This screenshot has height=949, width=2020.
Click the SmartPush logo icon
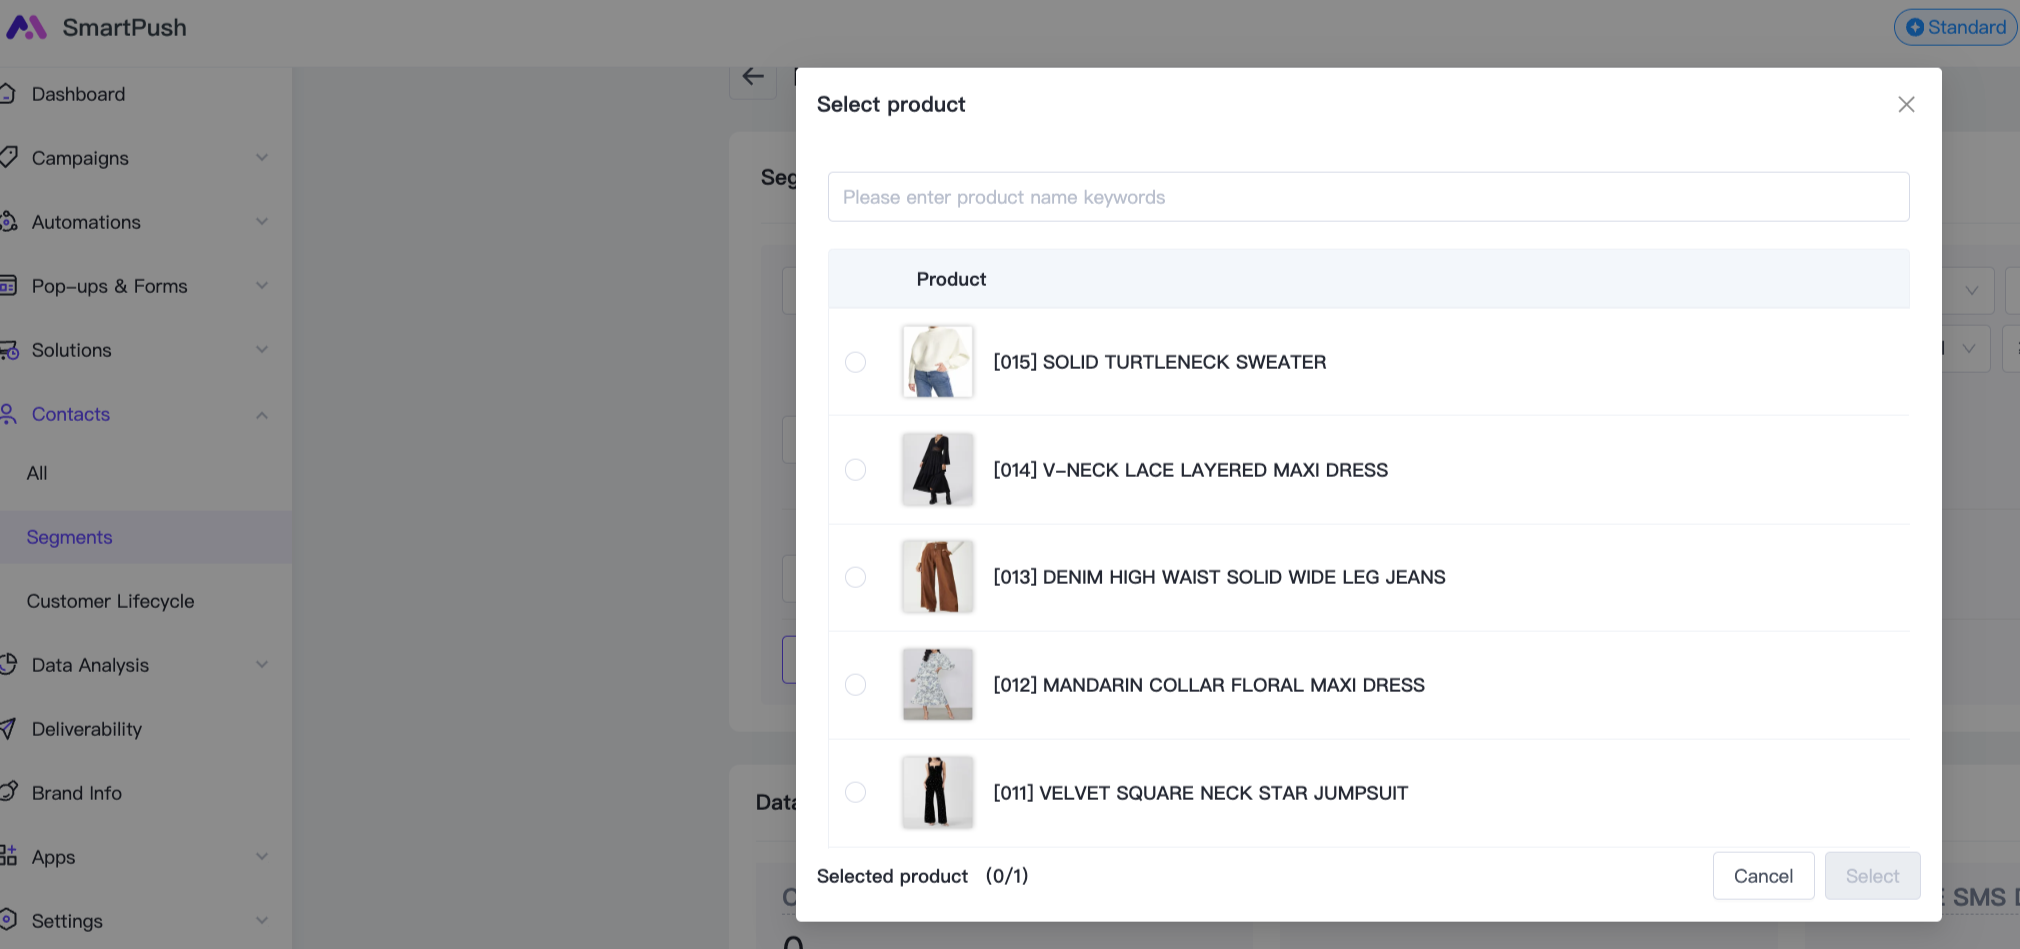click(x=26, y=27)
